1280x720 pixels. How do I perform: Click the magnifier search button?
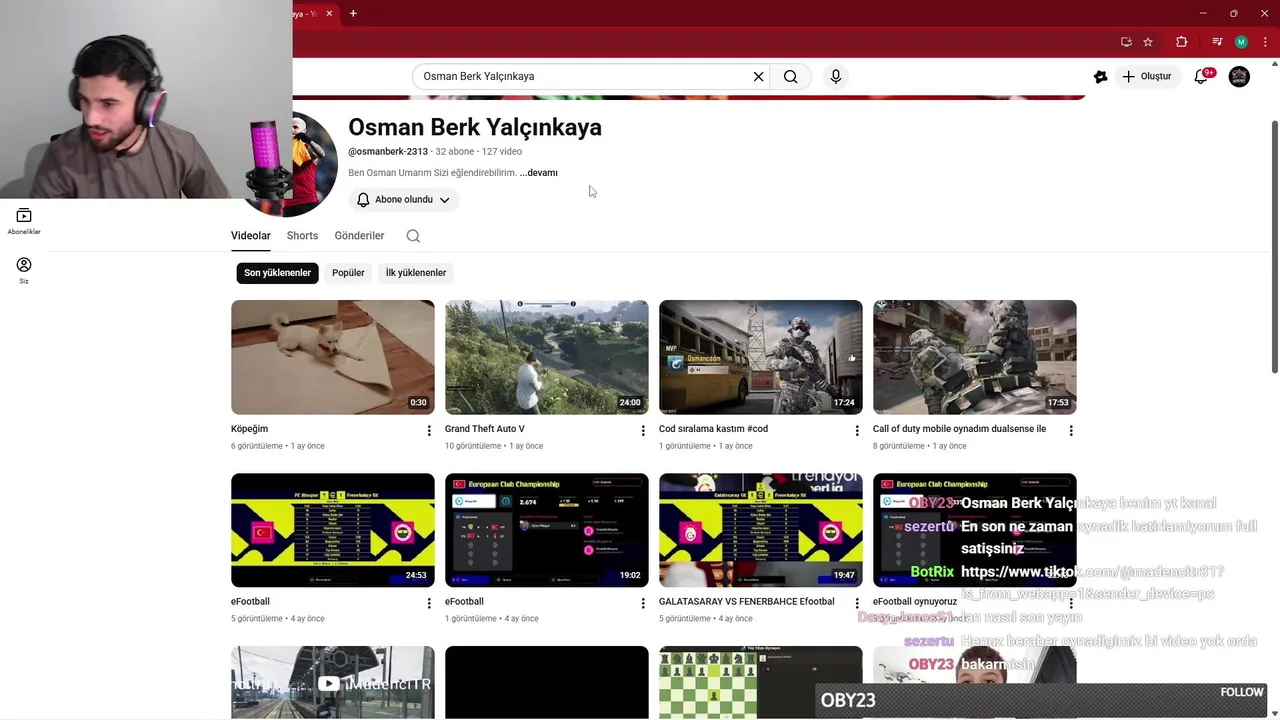coord(791,76)
